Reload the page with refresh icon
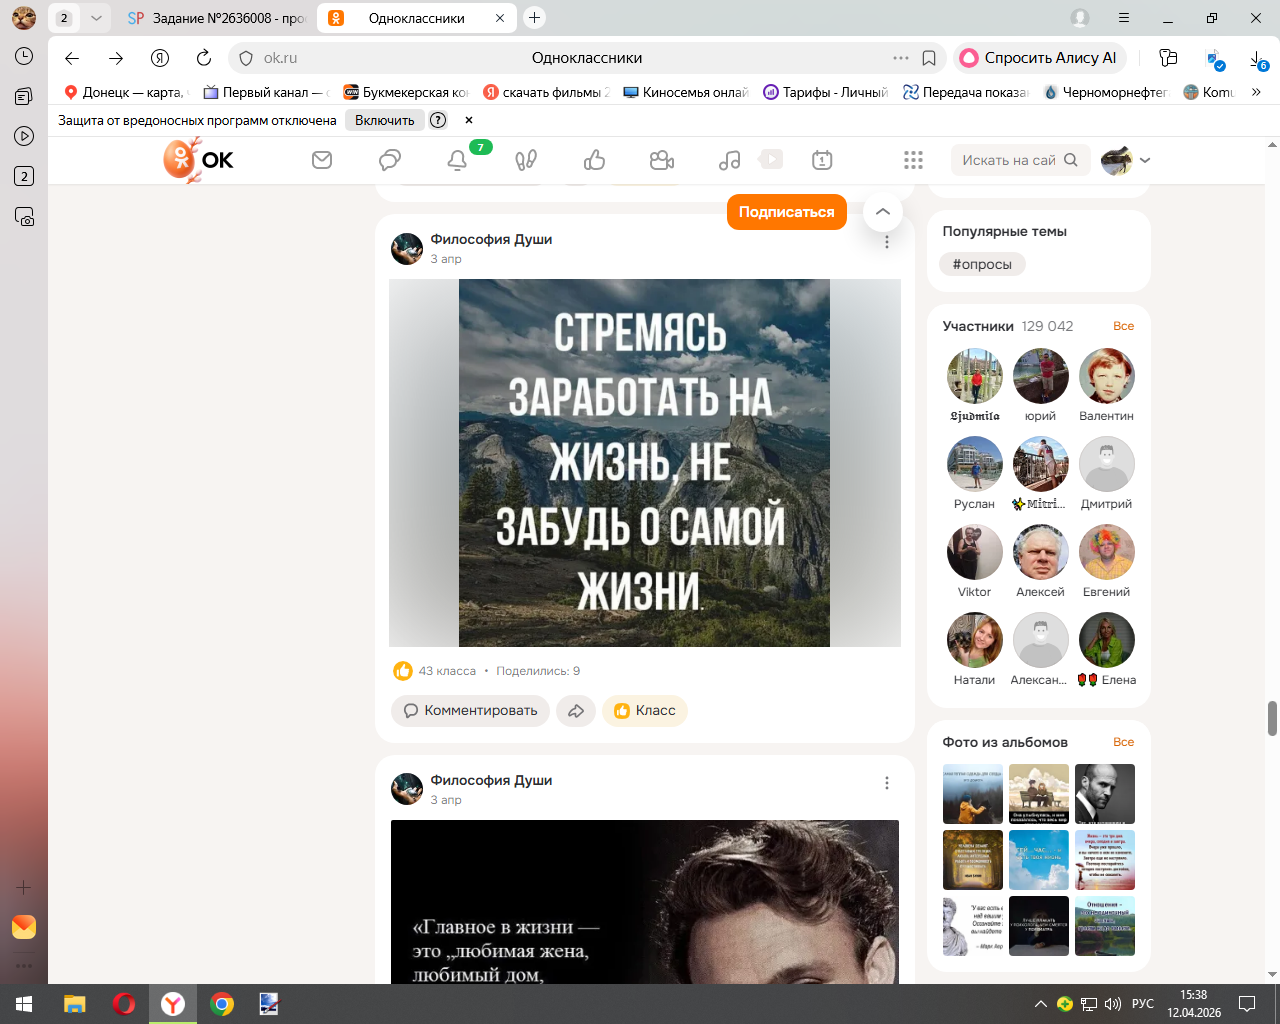1280x1024 pixels. point(204,58)
